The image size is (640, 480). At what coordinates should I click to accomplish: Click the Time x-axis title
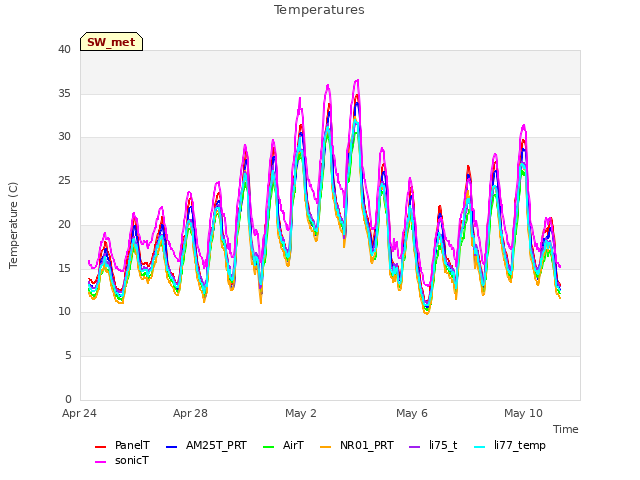566,429
